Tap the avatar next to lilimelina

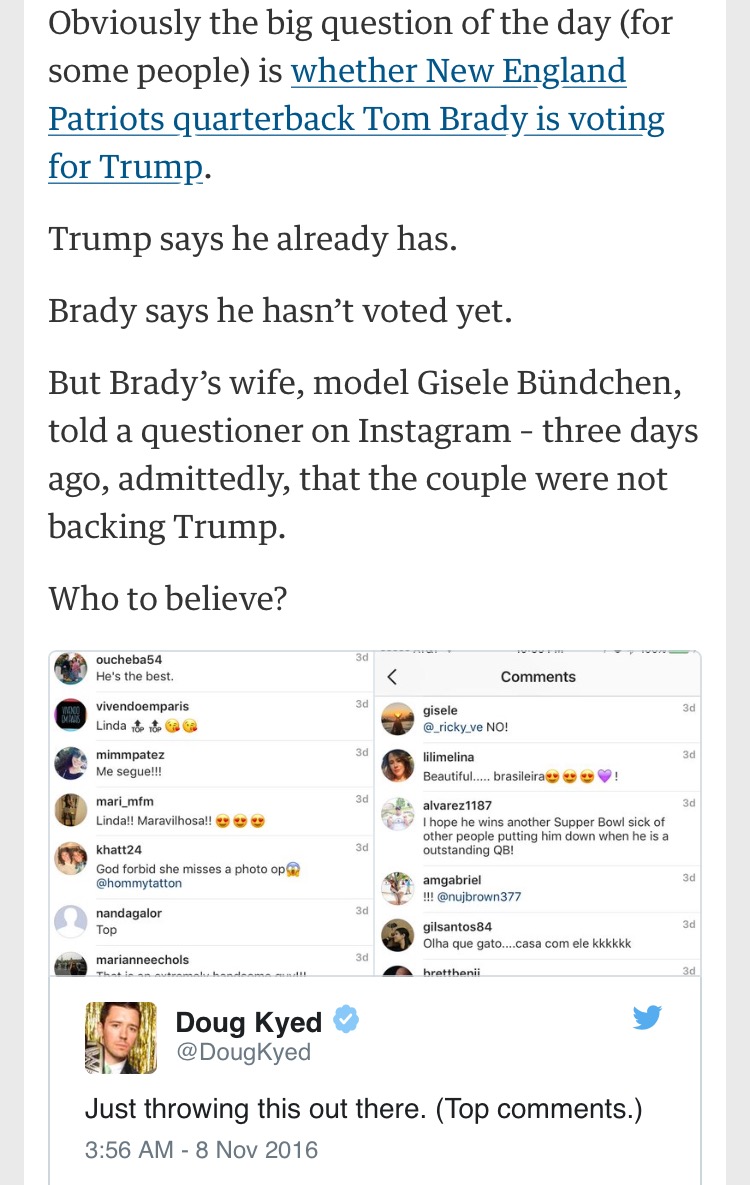(398, 766)
